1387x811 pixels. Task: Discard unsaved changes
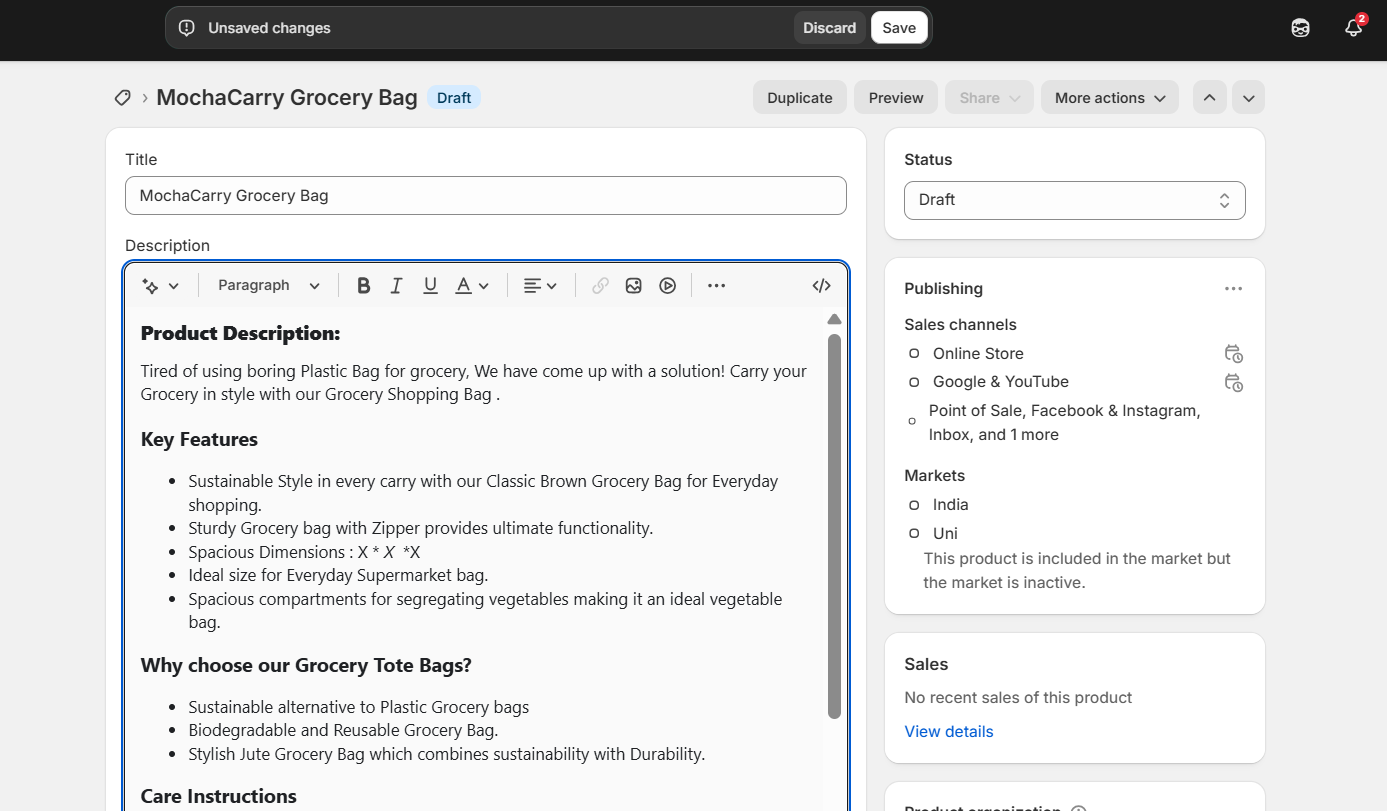point(829,28)
